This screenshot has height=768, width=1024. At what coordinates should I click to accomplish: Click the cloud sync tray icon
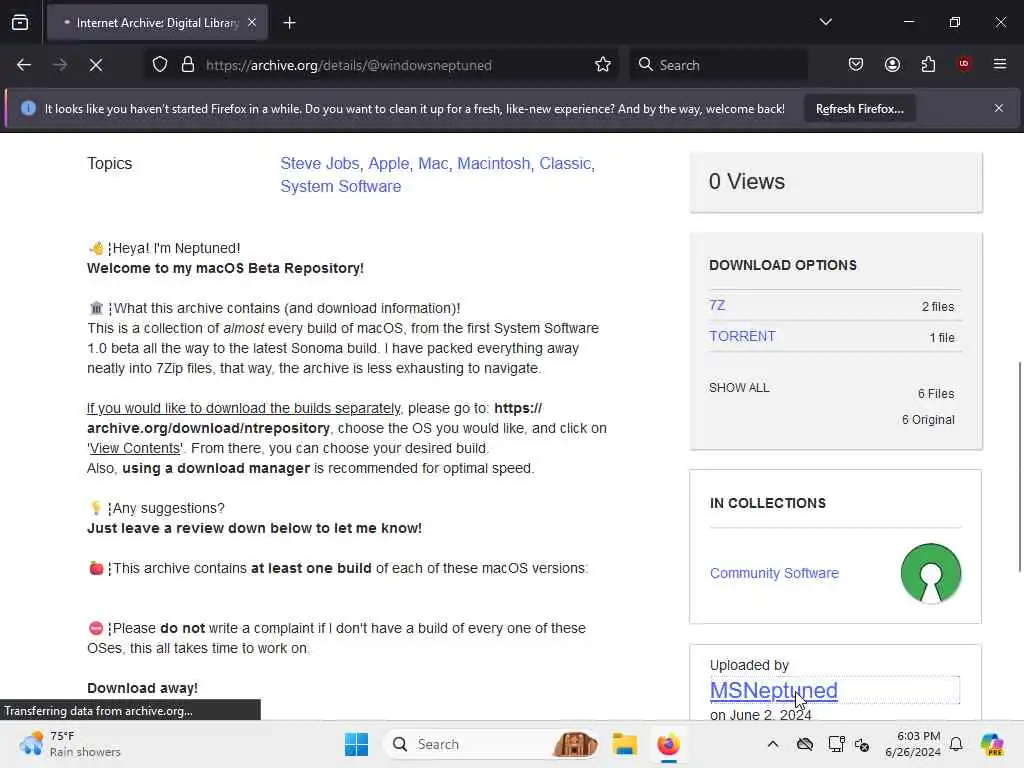[805, 744]
